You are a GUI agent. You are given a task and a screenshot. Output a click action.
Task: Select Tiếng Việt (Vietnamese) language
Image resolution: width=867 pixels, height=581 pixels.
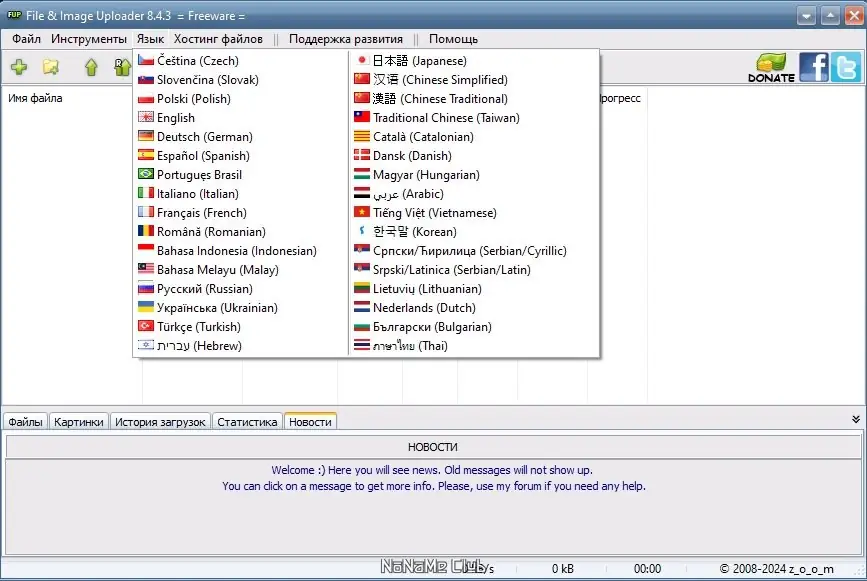click(474, 213)
